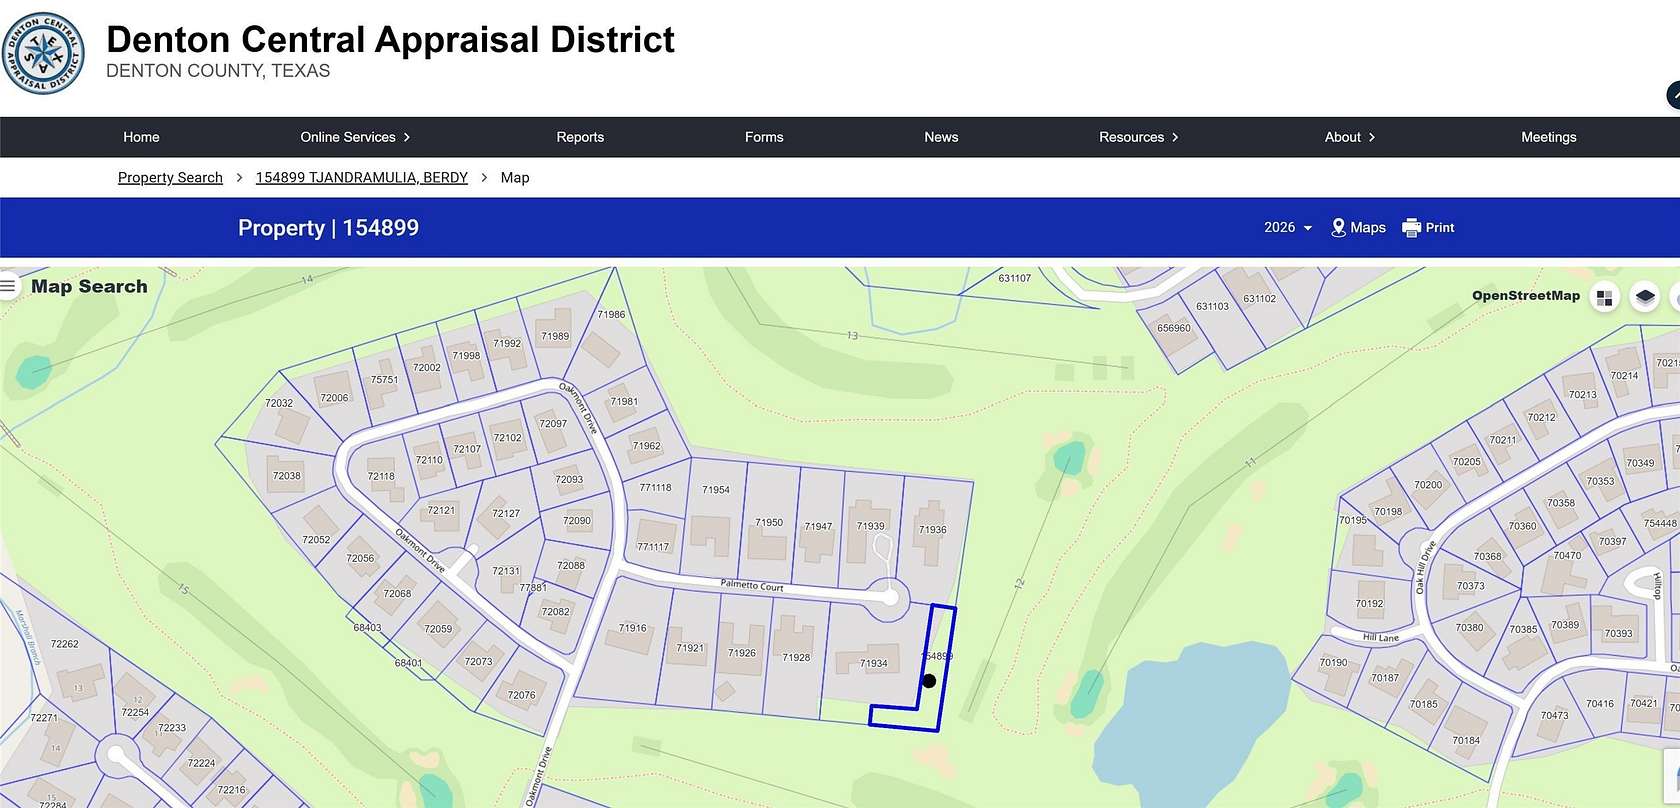Click the printer icon beside Print
This screenshot has width=1680, height=808.
tap(1411, 228)
